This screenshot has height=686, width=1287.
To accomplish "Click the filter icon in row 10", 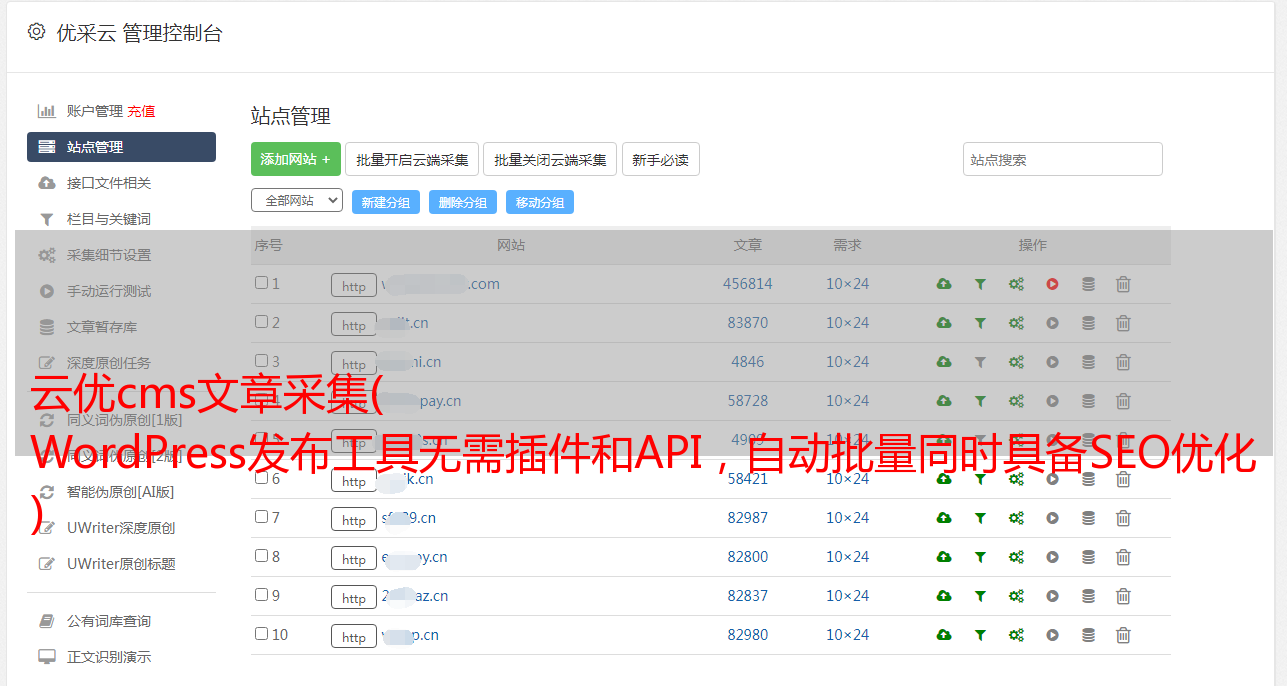I will 980,635.
